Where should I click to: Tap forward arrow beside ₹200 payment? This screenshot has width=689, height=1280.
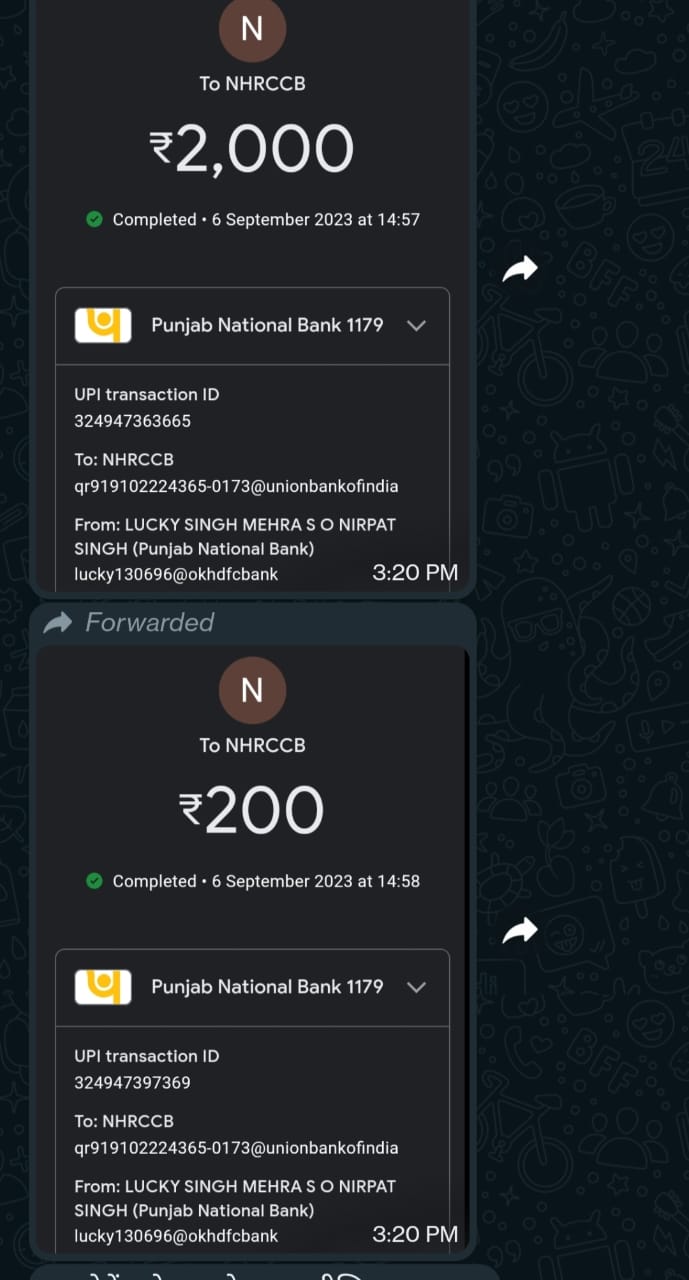[x=520, y=931]
